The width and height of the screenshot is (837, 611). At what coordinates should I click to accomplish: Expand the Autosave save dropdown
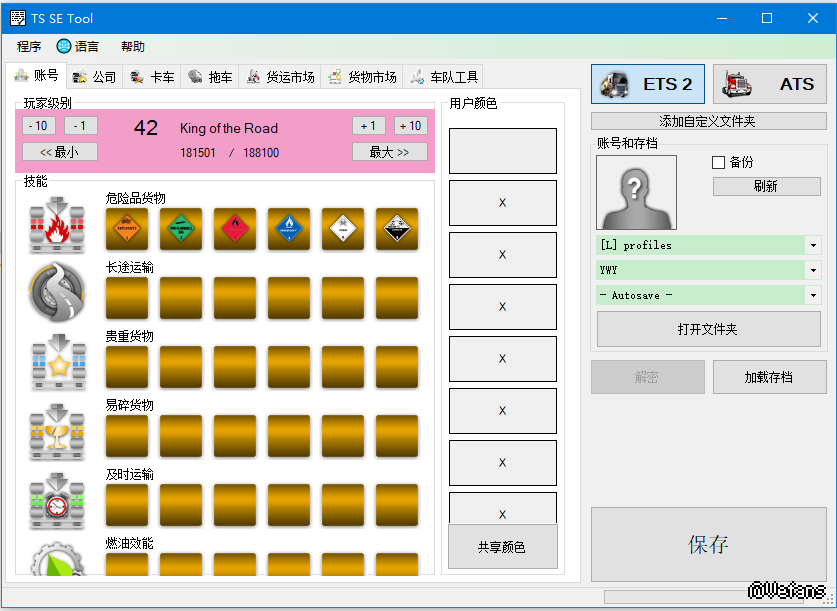pyautogui.click(x=813, y=295)
